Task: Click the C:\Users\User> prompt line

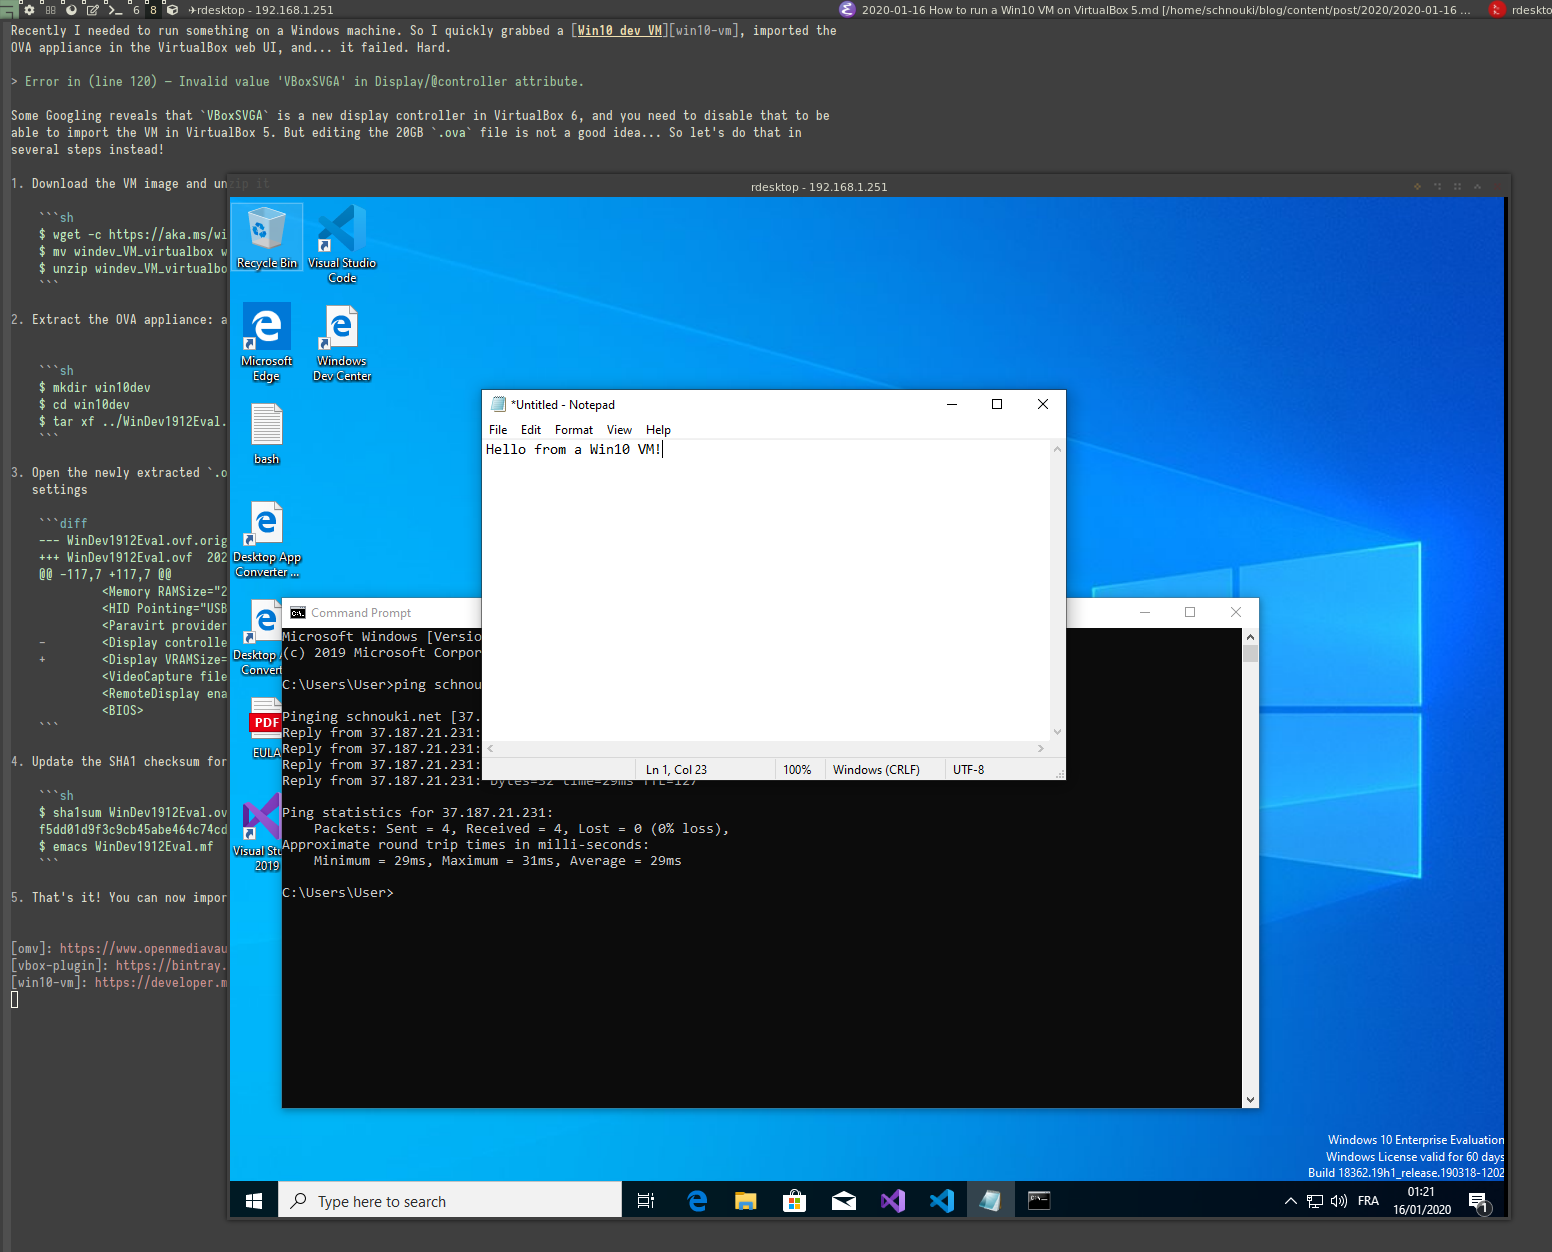Action: pos(338,893)
